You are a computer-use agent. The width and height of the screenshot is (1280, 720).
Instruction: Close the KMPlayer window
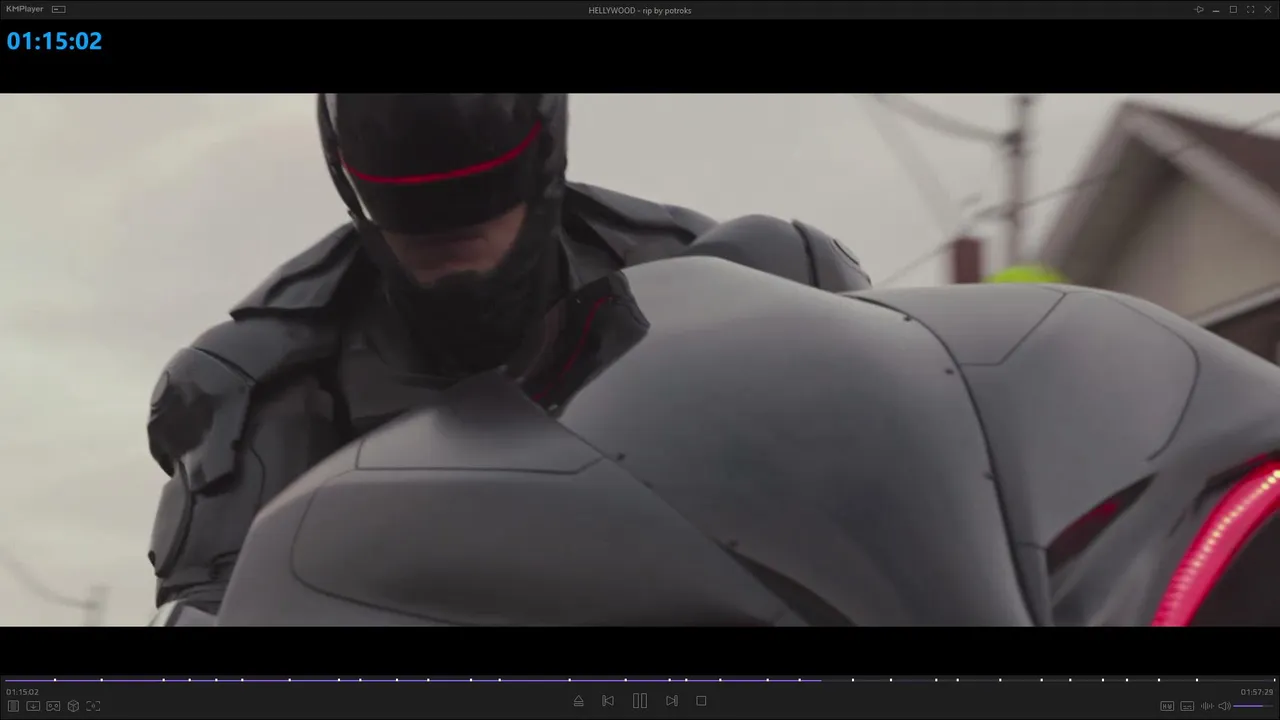(x=1267, y=10)
